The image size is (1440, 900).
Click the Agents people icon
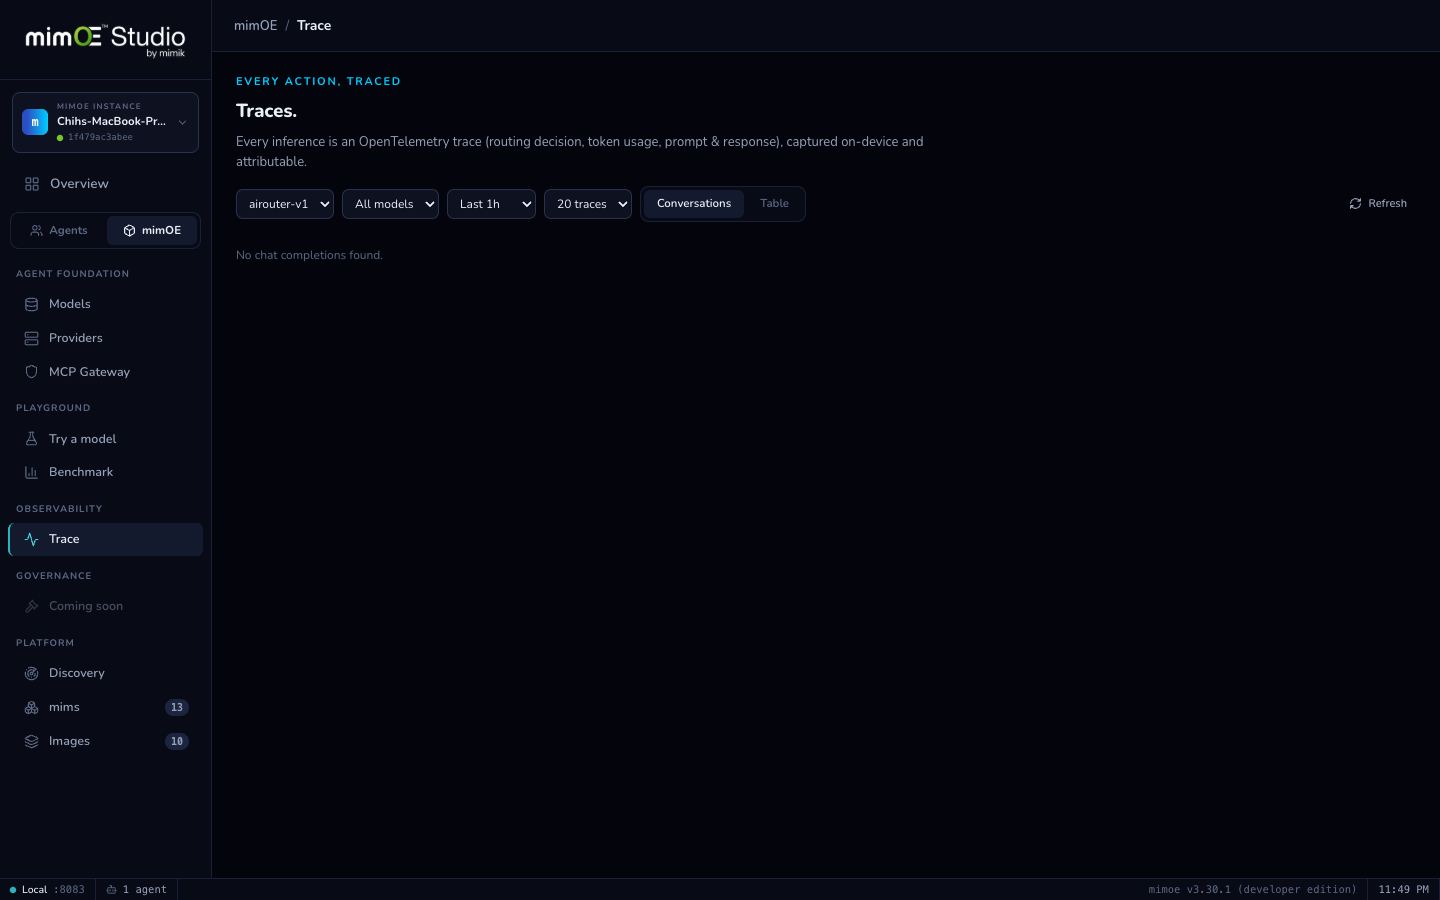coord(37,230)
